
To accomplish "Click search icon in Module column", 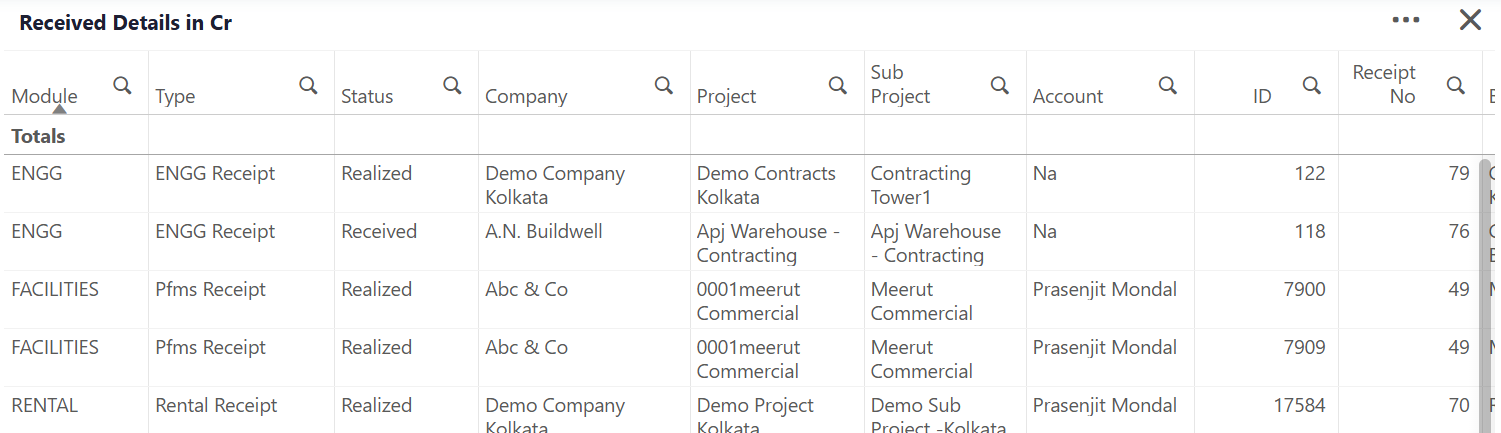I will point(122,85).
